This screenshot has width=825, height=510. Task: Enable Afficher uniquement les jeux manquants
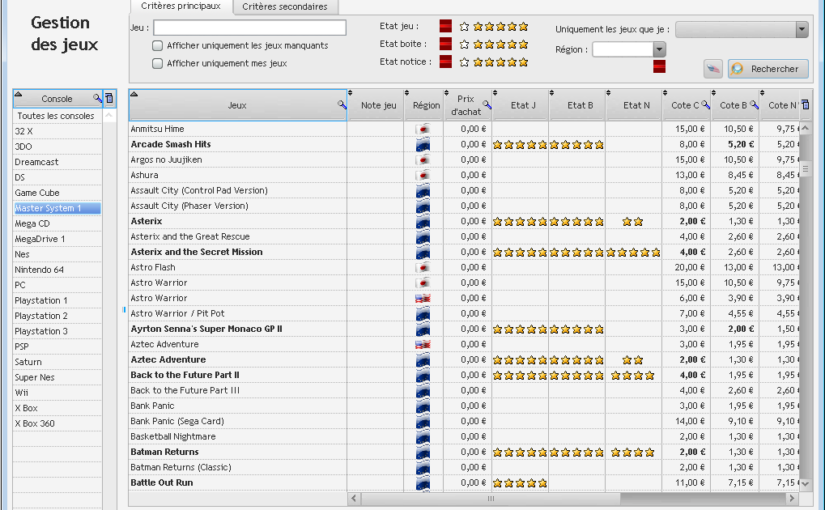pos(157,46)
